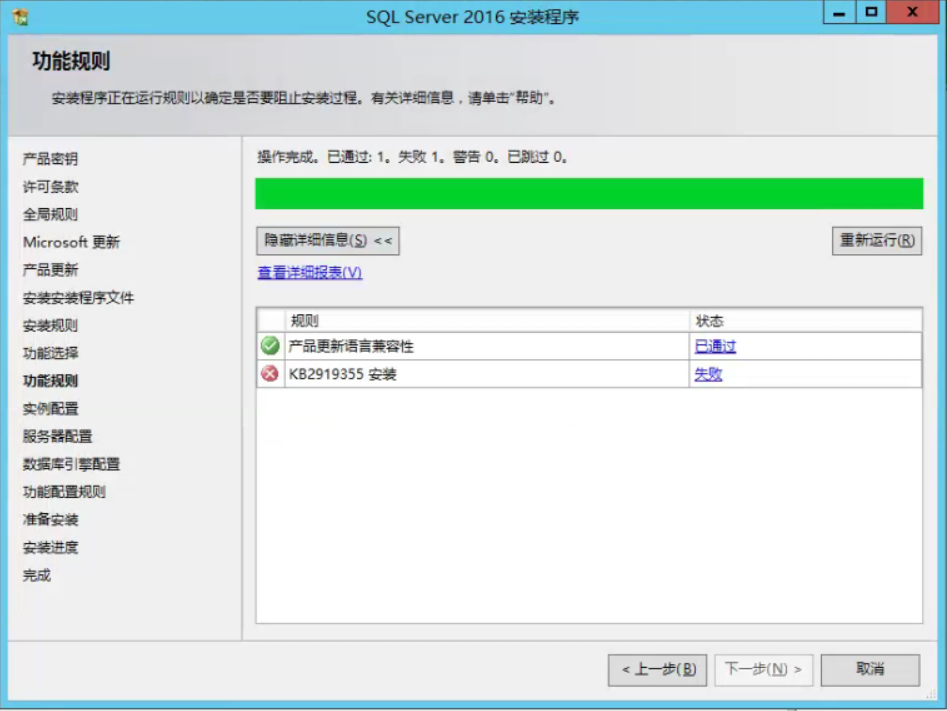Click the 规则 column header
The height and width of the screenshot is (711, 947).
click(487, 321)
